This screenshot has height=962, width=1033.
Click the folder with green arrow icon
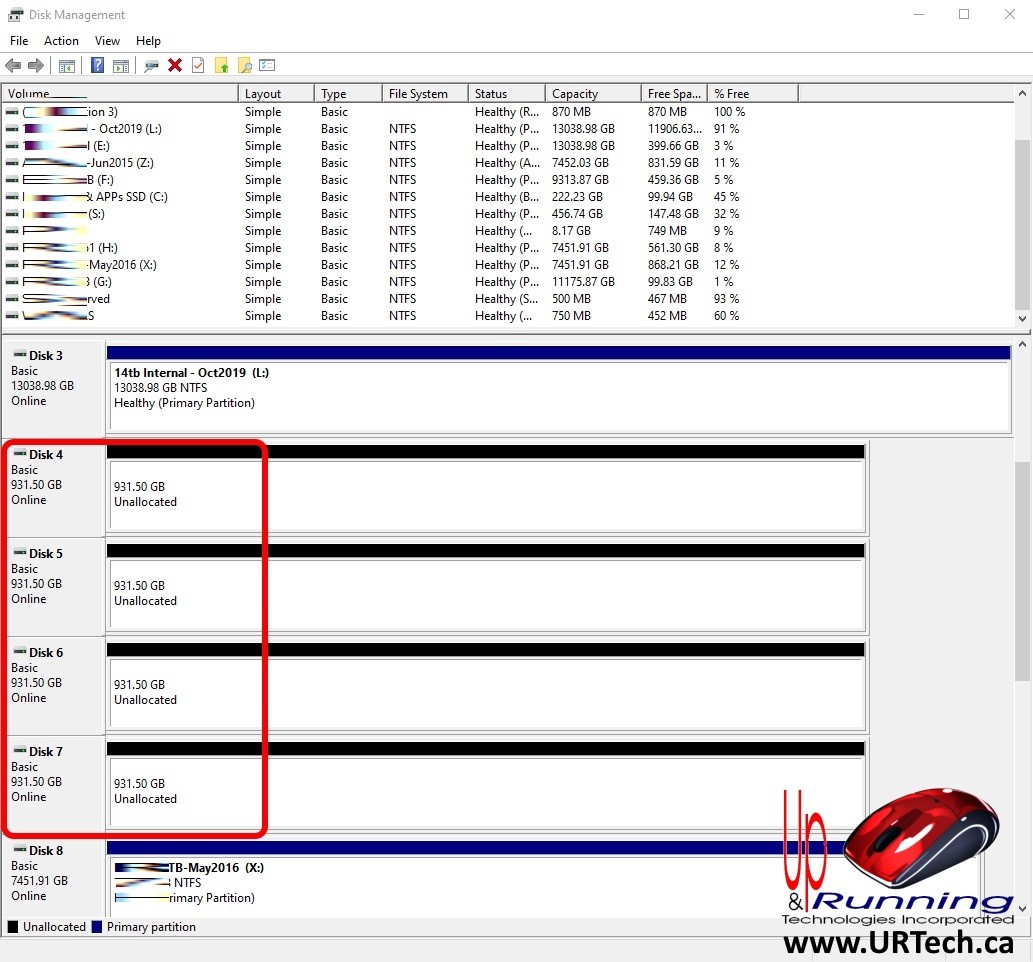[221, 66]
